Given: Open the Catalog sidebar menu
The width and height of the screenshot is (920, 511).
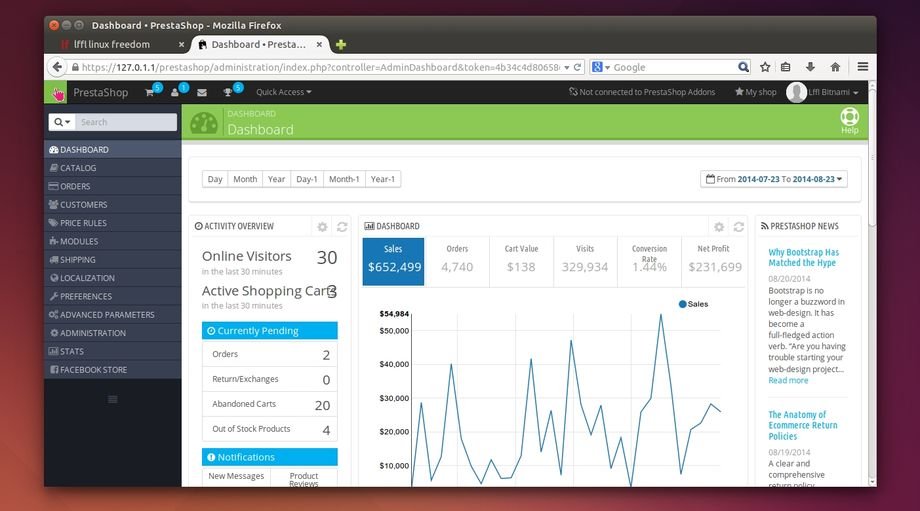Looking at the screenshot, I should click(78, 168).
